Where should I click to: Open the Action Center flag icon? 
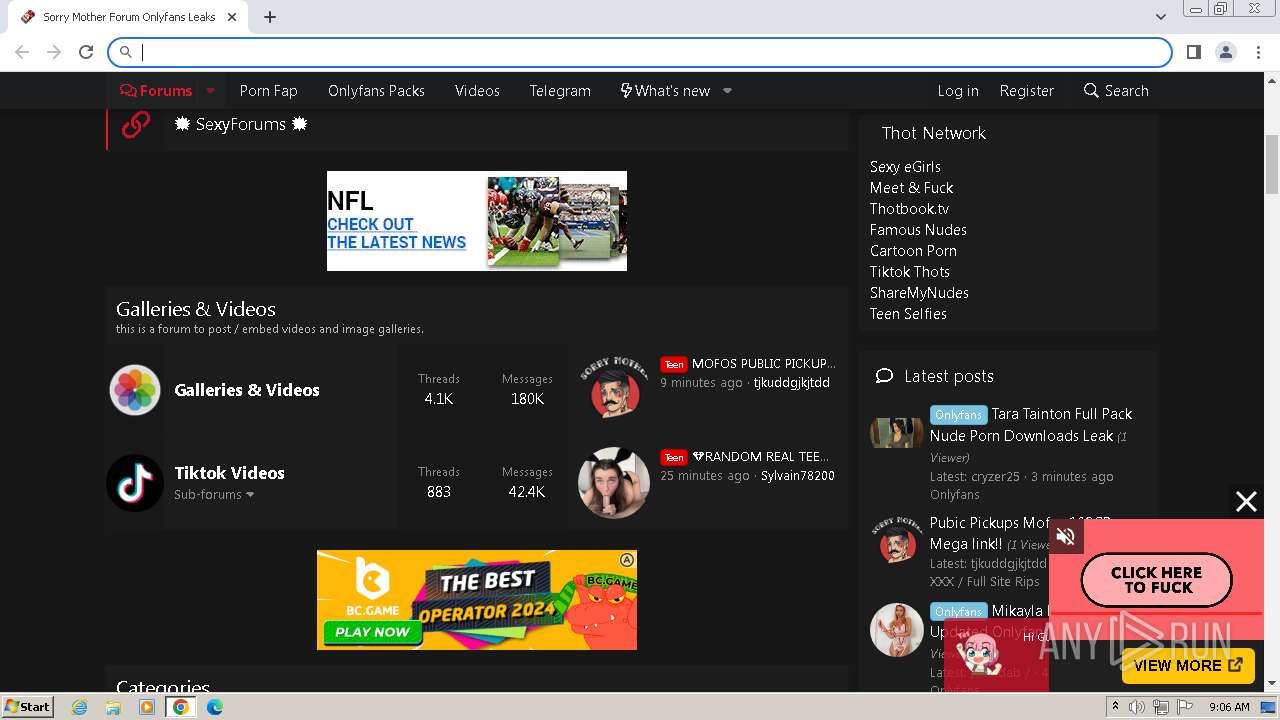point(1185,707)
